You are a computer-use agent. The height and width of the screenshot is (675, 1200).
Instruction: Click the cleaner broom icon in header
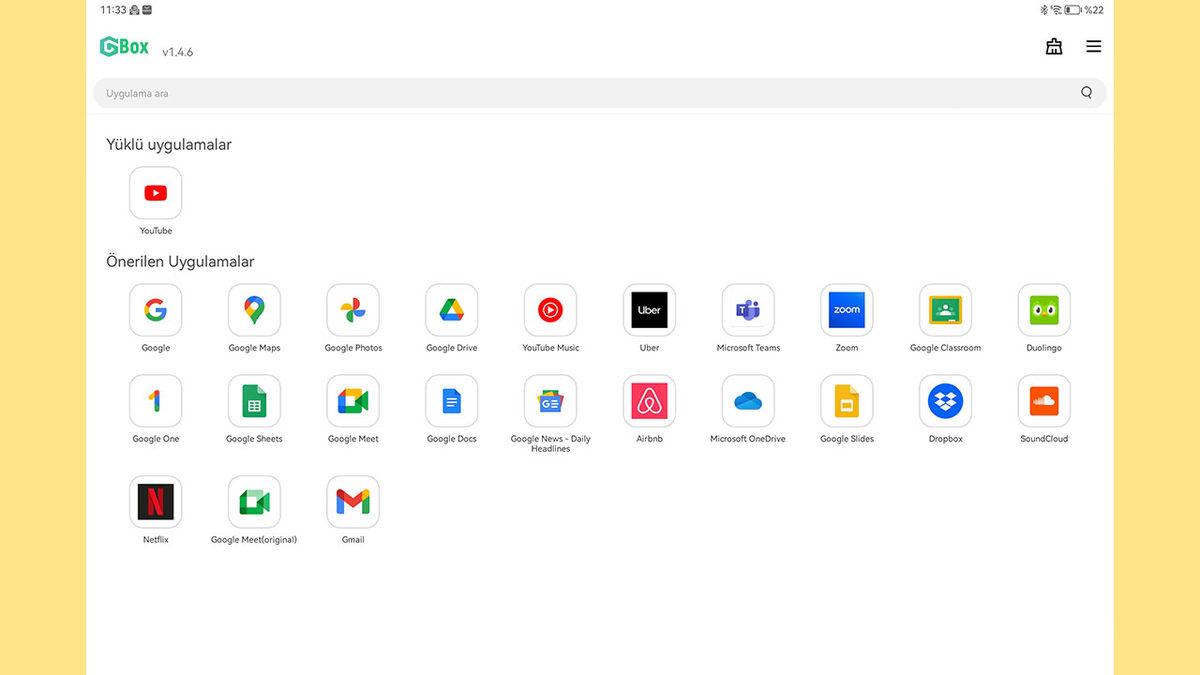point(1054,46)
